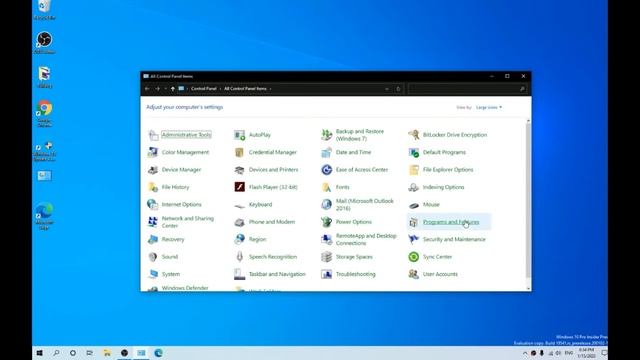
Task: Open the Sync Center icon
Action: [x=413, y=257]
